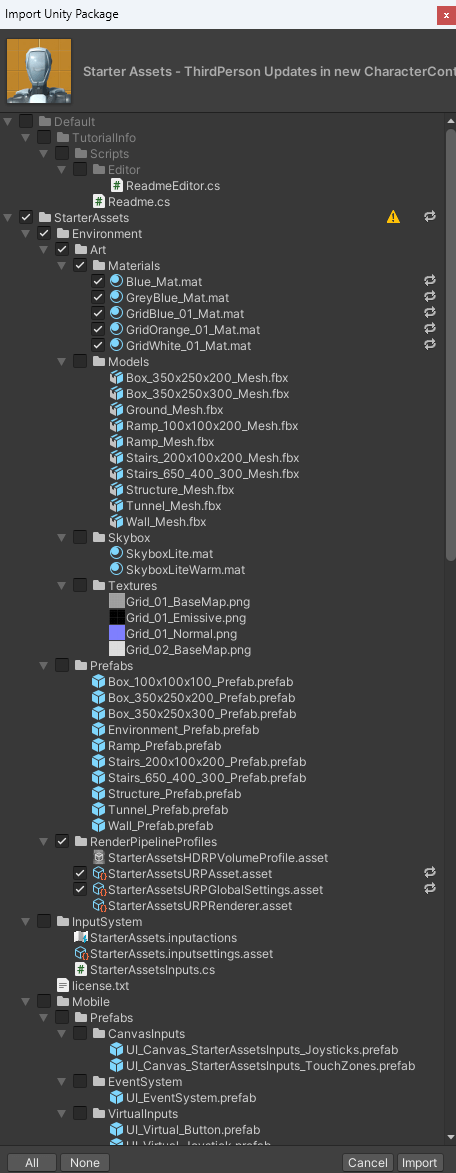Screen dimensions: 456x1173
Task: Enable the Models folder checkbox
Action: [80, 361]
